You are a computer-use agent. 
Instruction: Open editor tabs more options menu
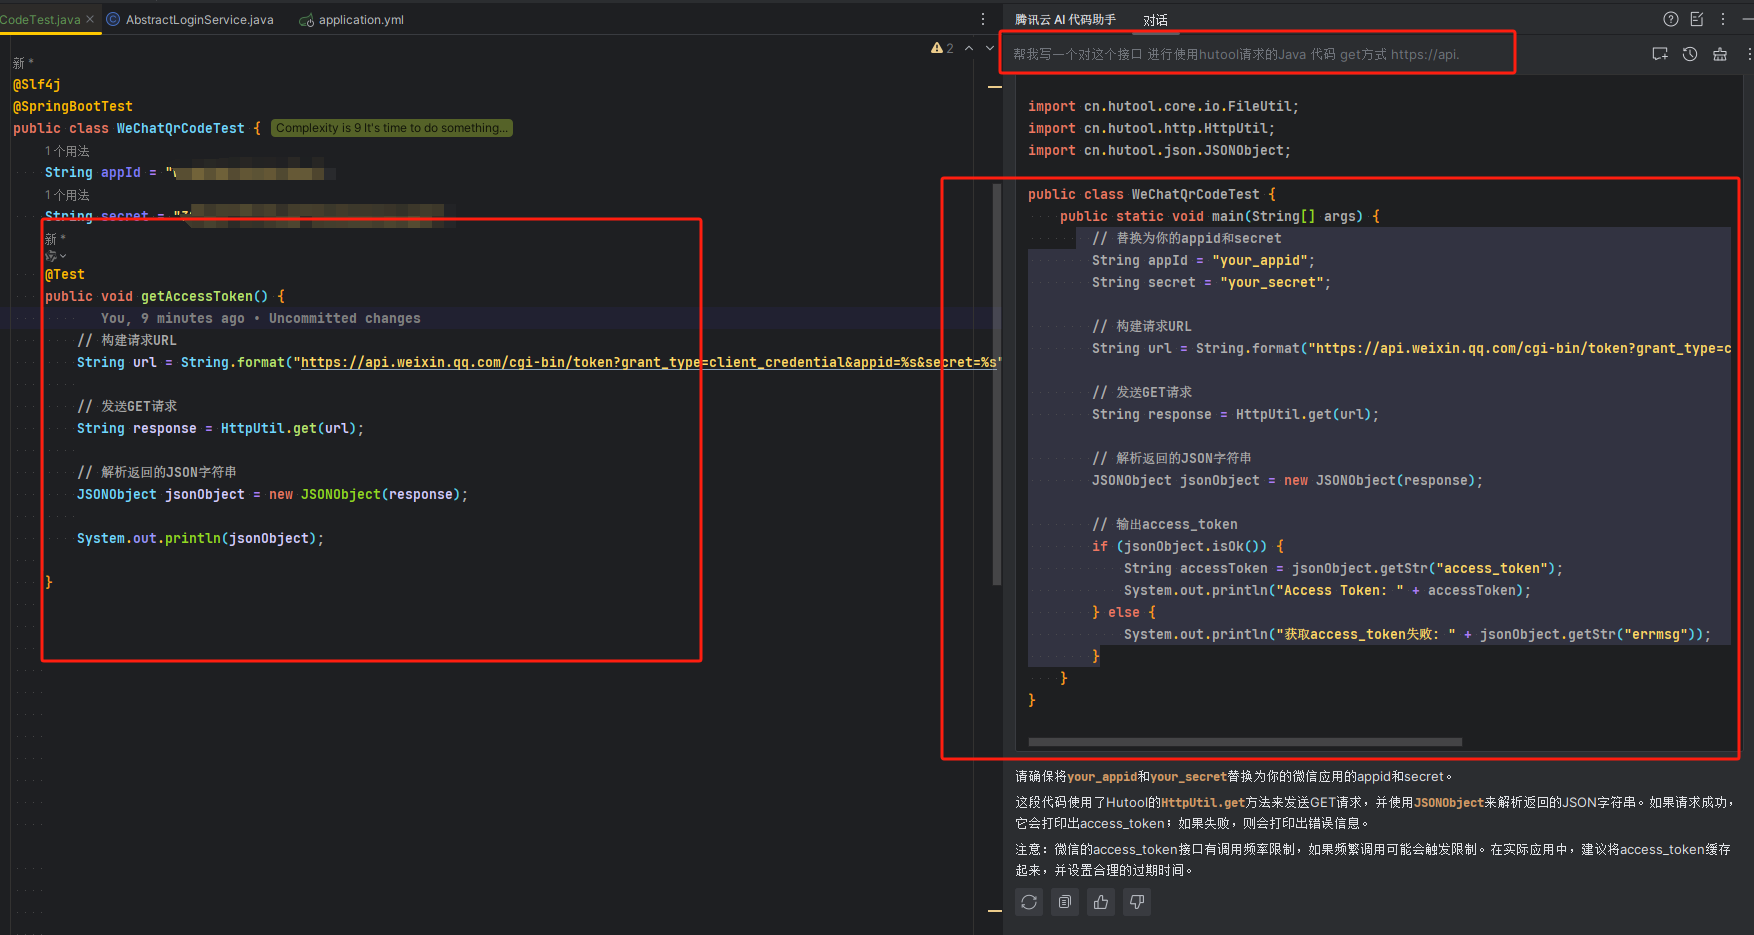pos(983,19)
